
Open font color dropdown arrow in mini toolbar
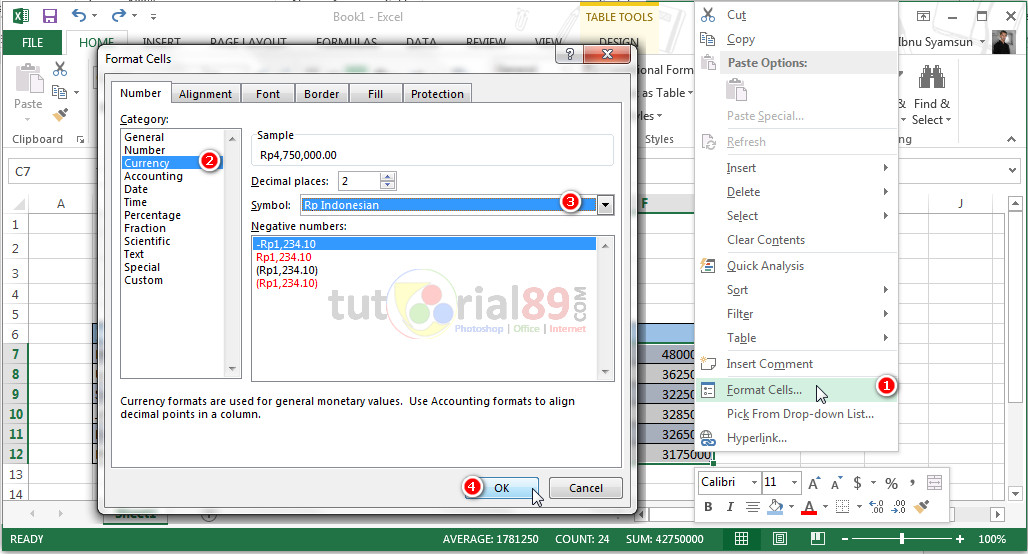click(825, 507)
